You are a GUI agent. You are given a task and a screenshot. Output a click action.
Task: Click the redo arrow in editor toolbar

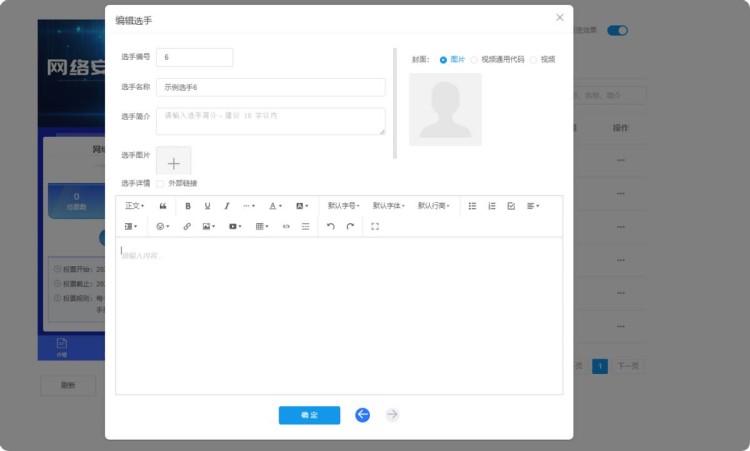click(x=350, y=227)
